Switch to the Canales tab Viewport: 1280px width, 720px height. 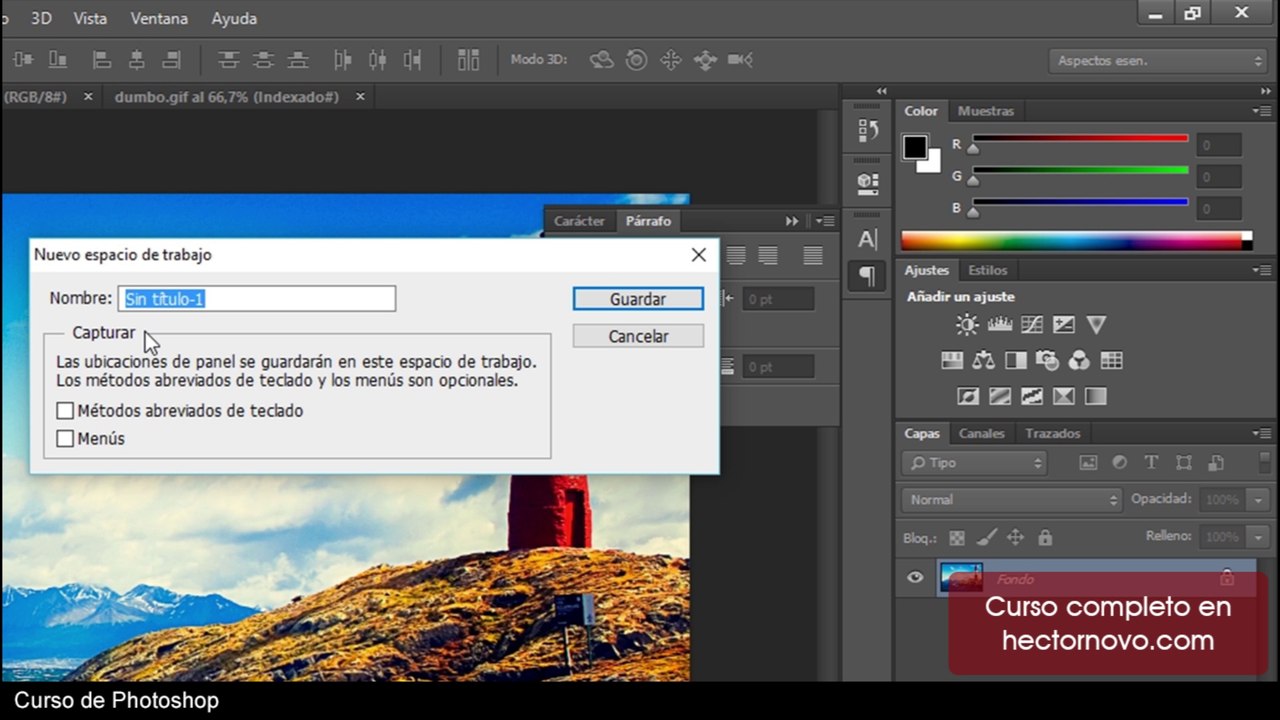(x=982, y=433)
